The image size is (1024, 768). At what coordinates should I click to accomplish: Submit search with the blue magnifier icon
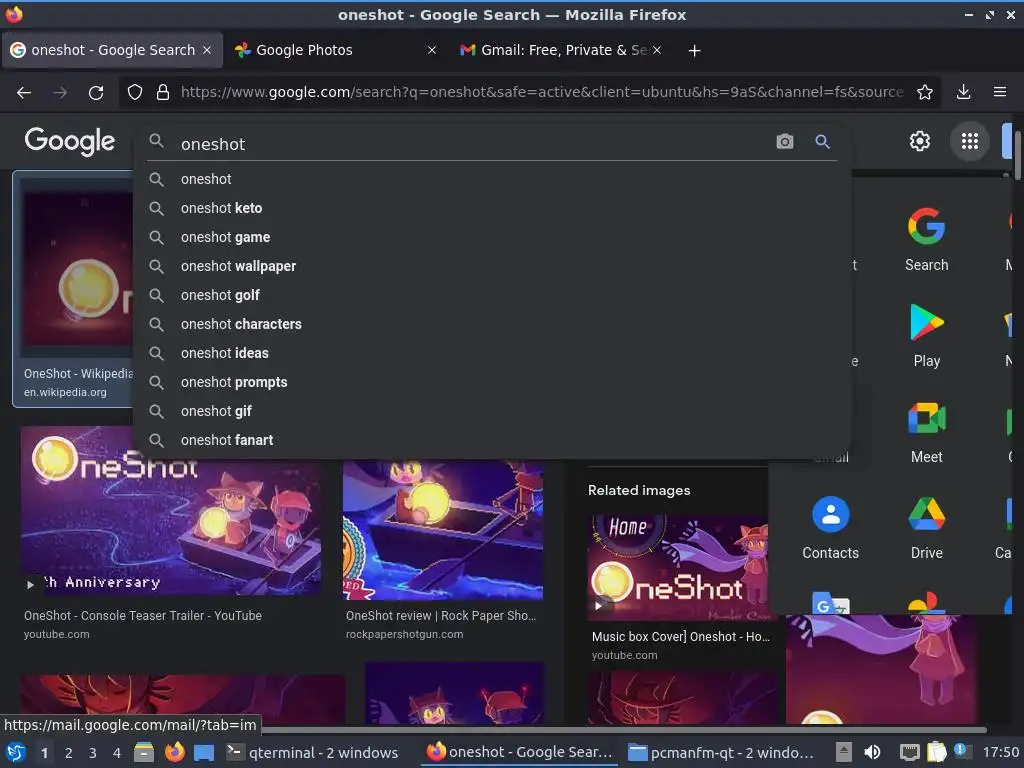point(822,142)
